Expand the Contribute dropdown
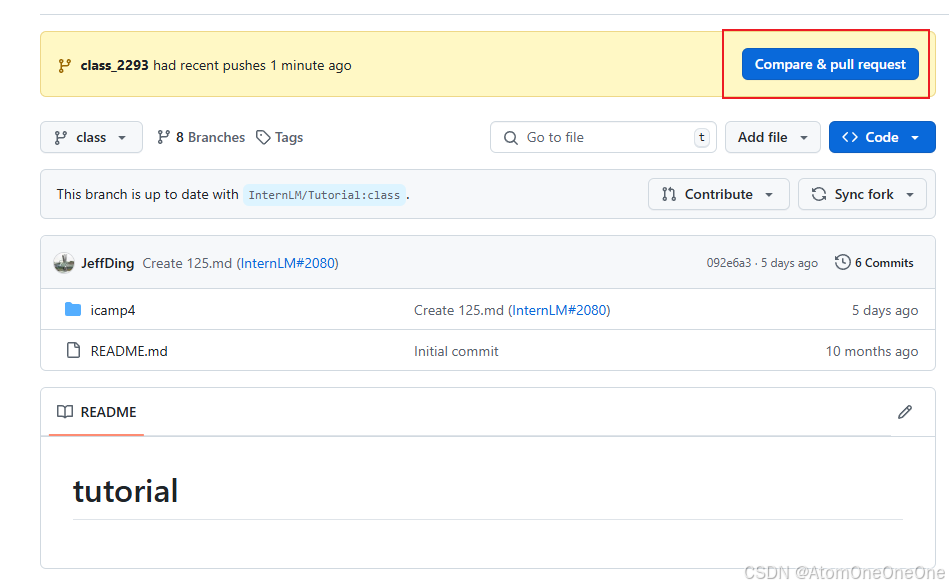The height and width of the screenshot is (588, 949). (718, 194)
